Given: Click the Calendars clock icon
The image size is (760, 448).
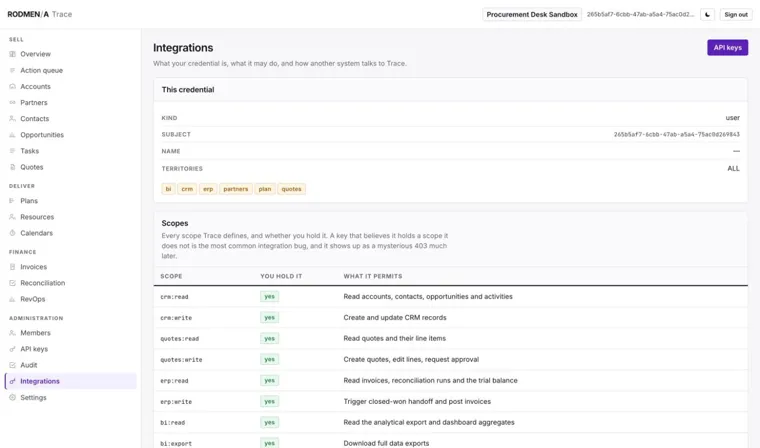Looking at the screenshot, I should tap(13, 233).
